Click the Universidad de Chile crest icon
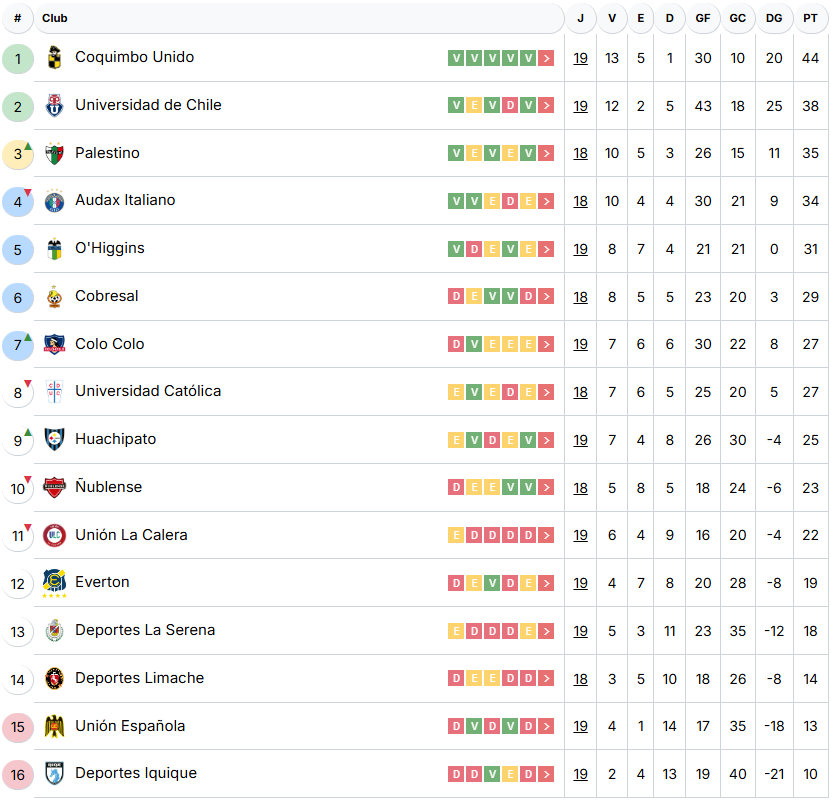 [54, 106]
